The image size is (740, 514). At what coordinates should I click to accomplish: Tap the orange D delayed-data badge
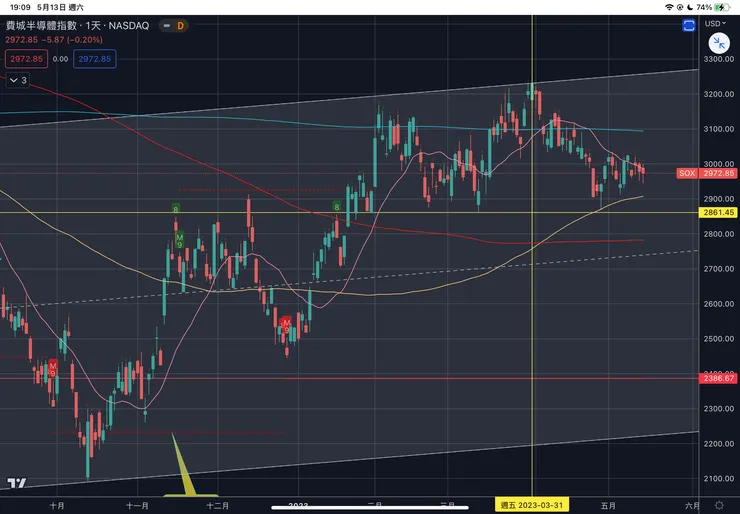[x=180, y=26]
